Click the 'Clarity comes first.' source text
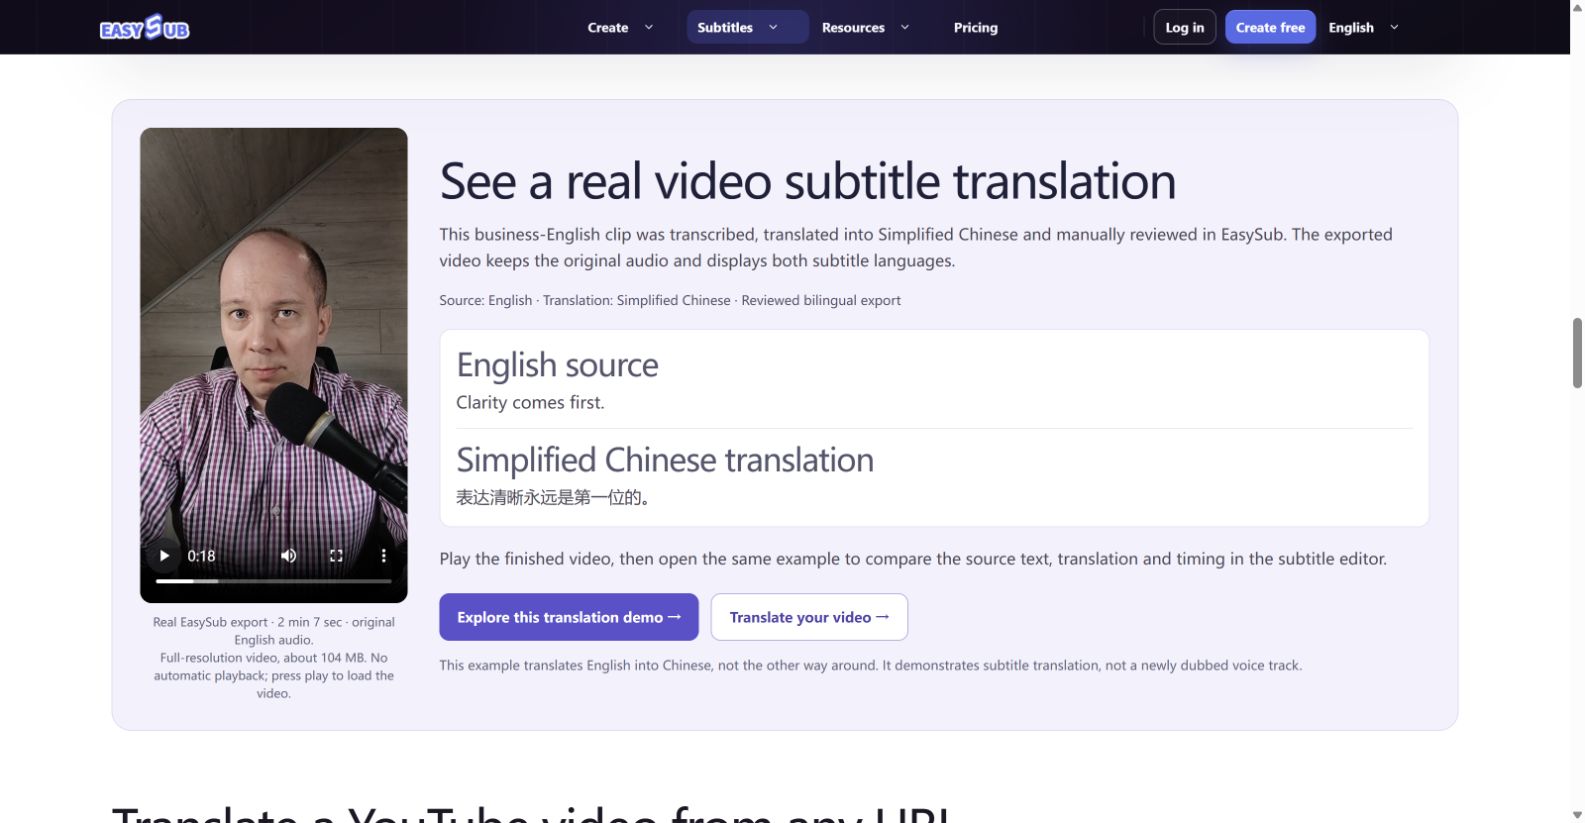The width and height of the screenshot is (1585, 823). pos(530,402)
